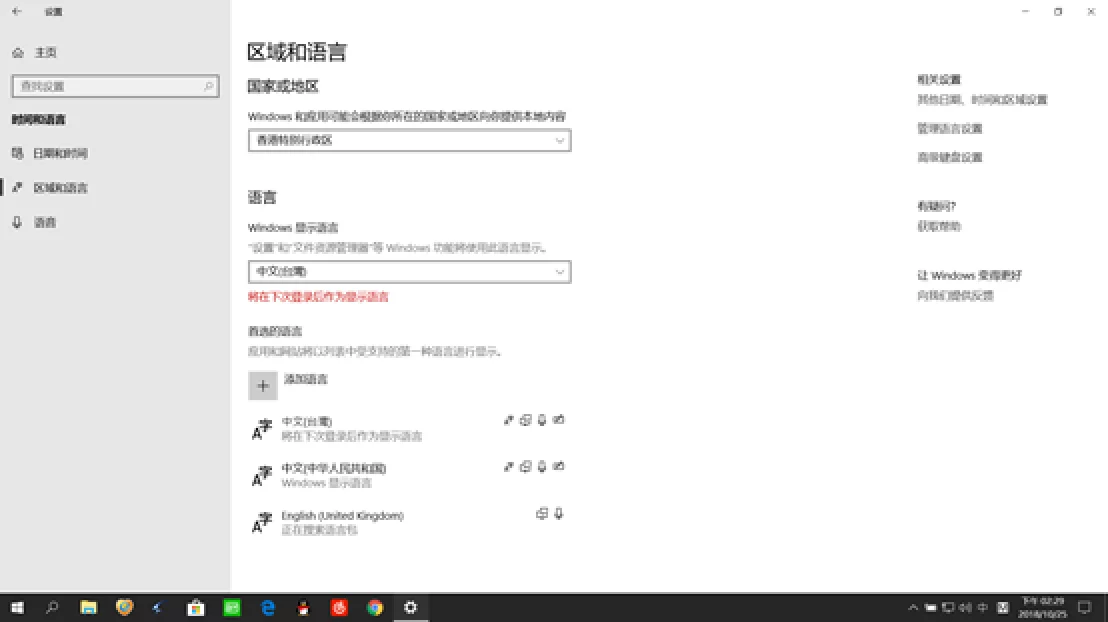Open the 管理语言设置 link
The height and width of the screenshot is (622, 1108).
pyautogui.click(x=950, y=129)
